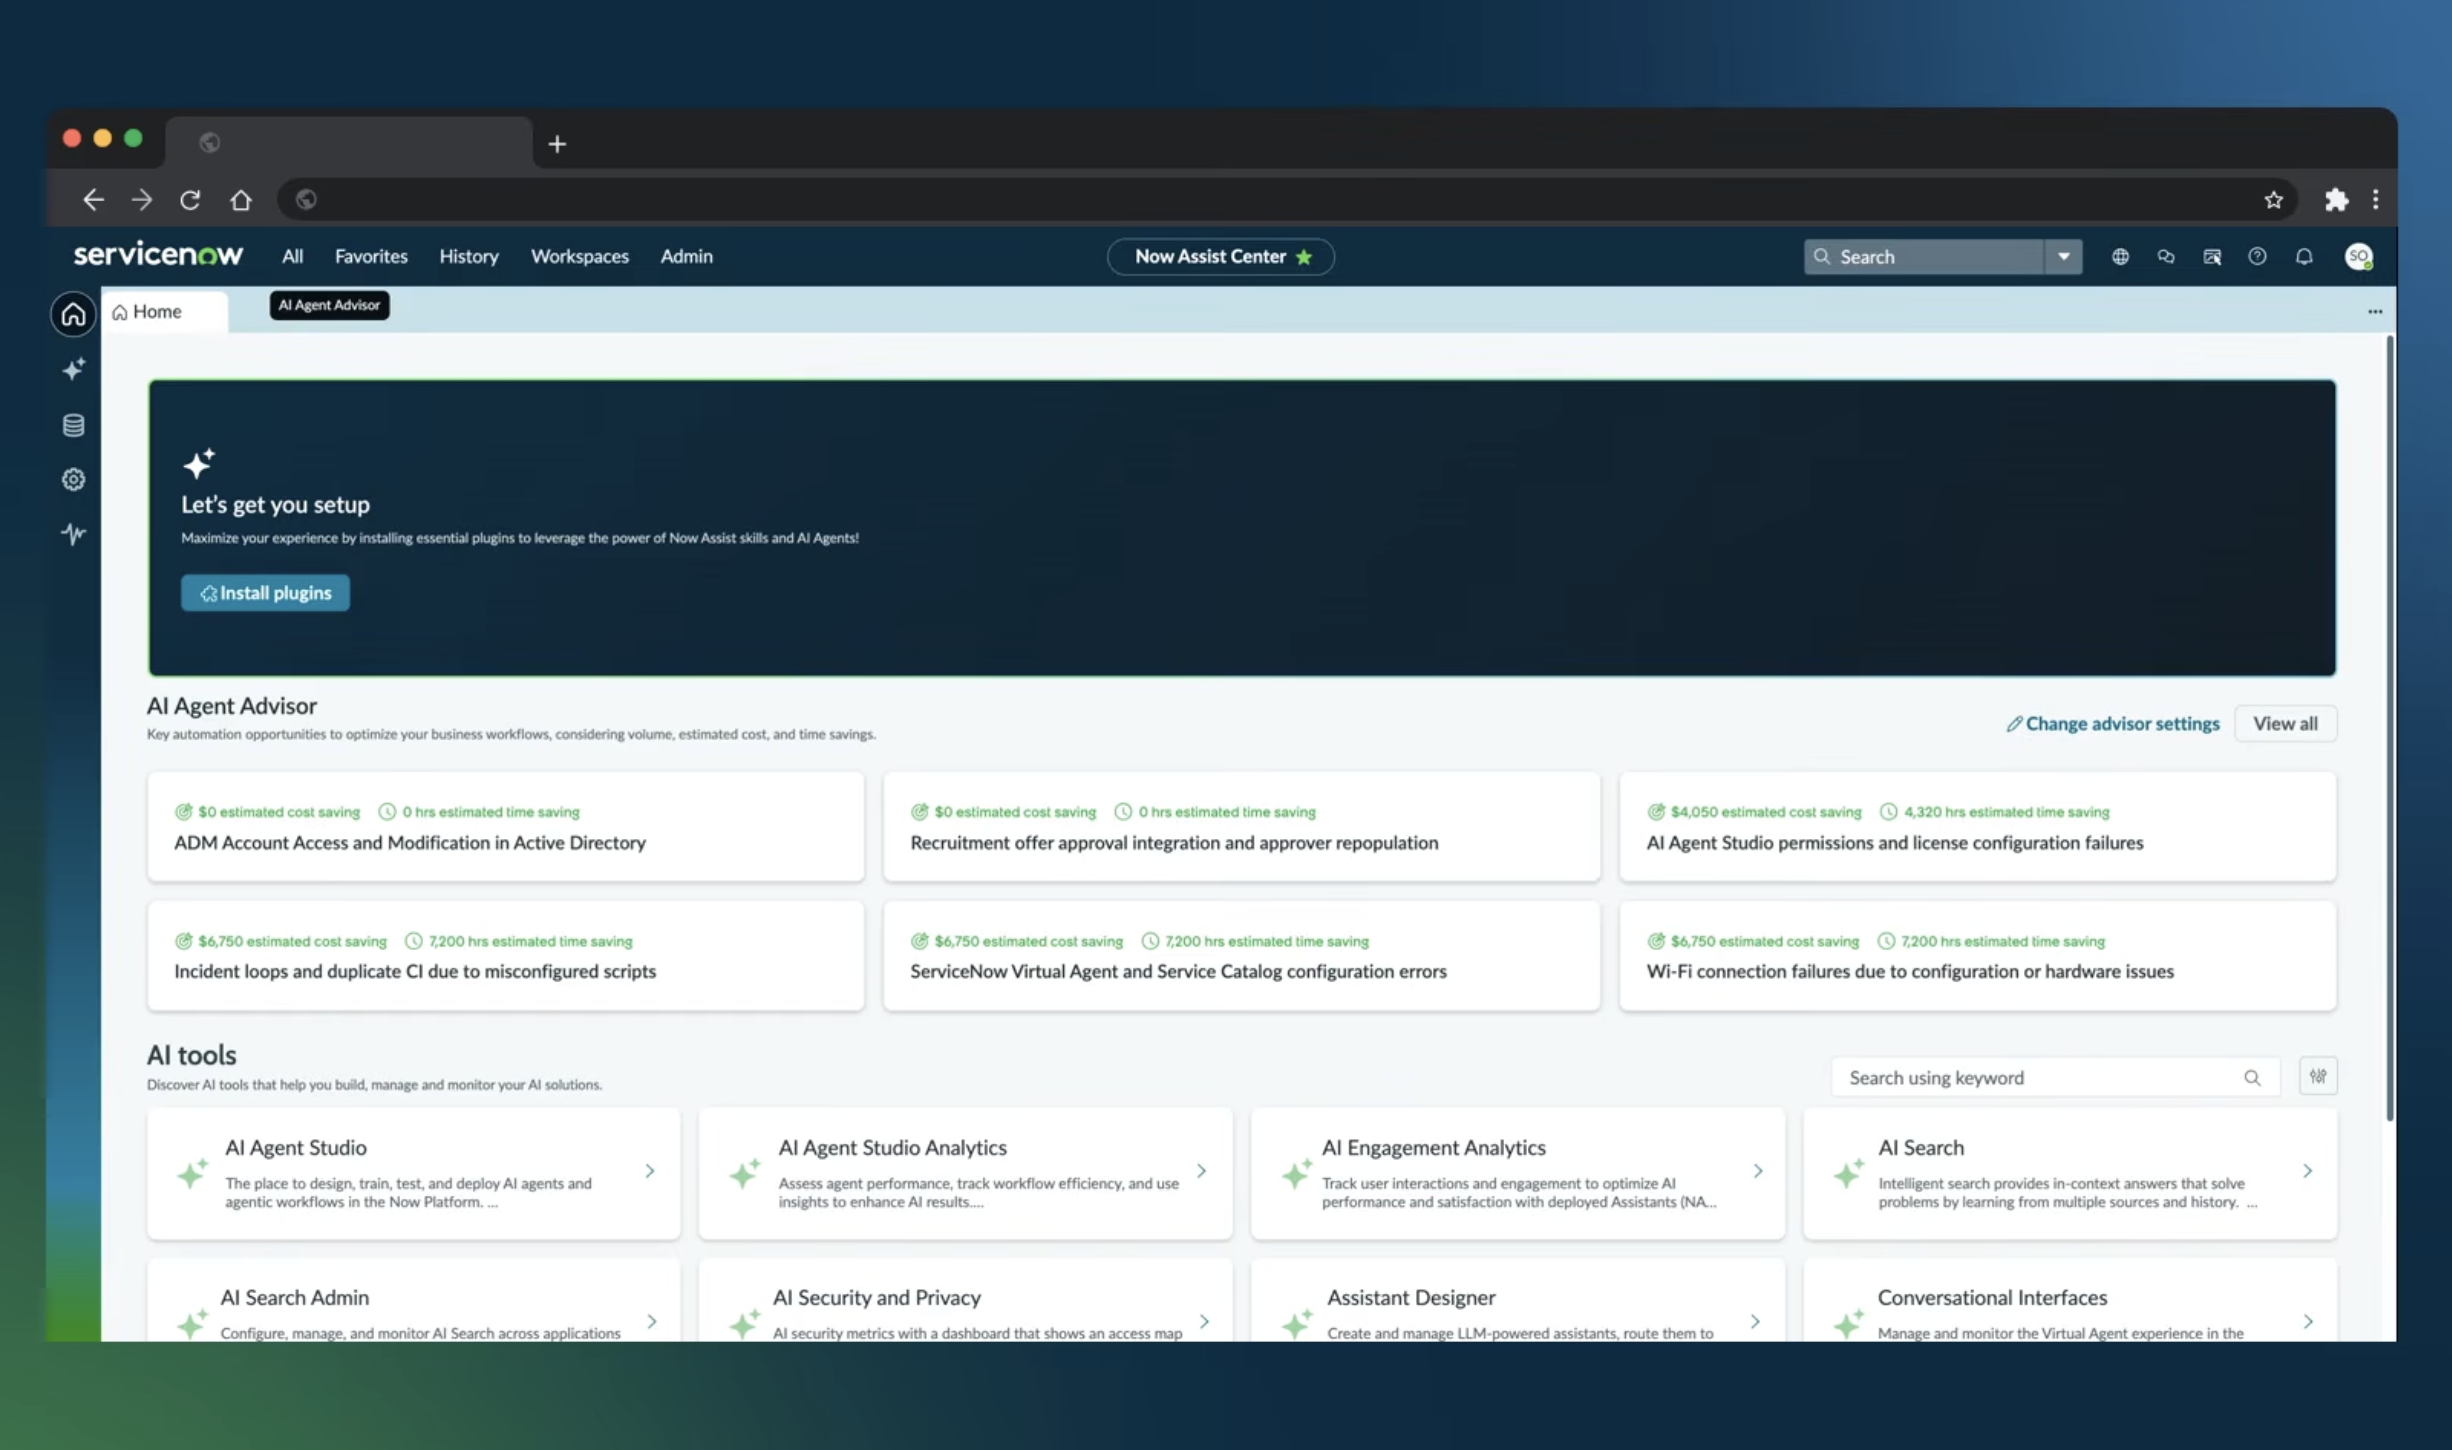
Task: Expand the AI Security and Privacy chevron
Action: click(1204, 1322)
